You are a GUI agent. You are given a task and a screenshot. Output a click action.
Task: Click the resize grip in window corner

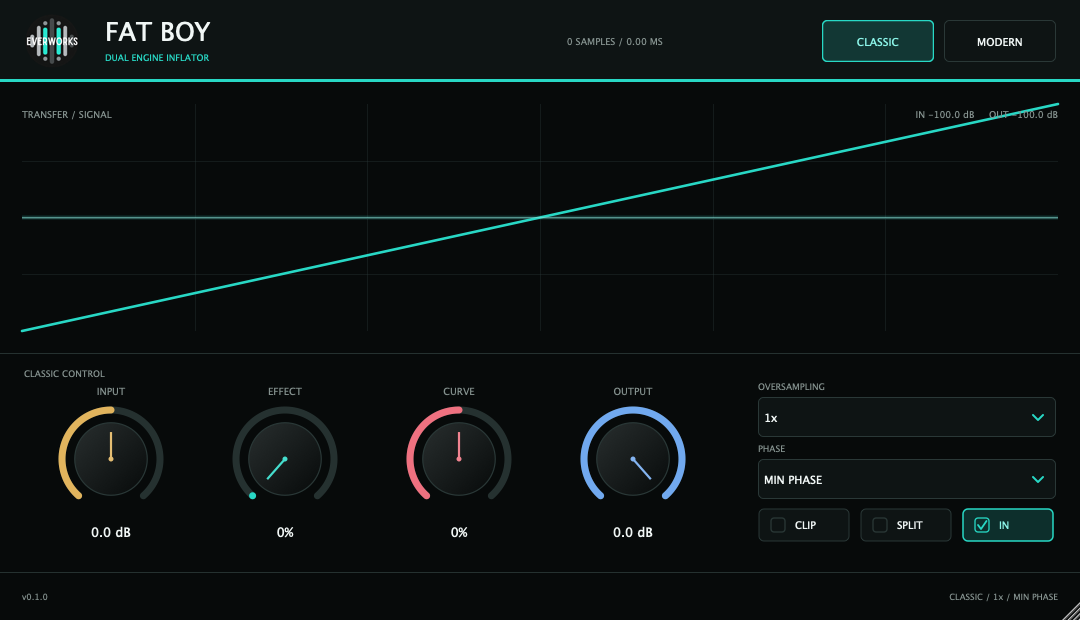pos(1071,611)
